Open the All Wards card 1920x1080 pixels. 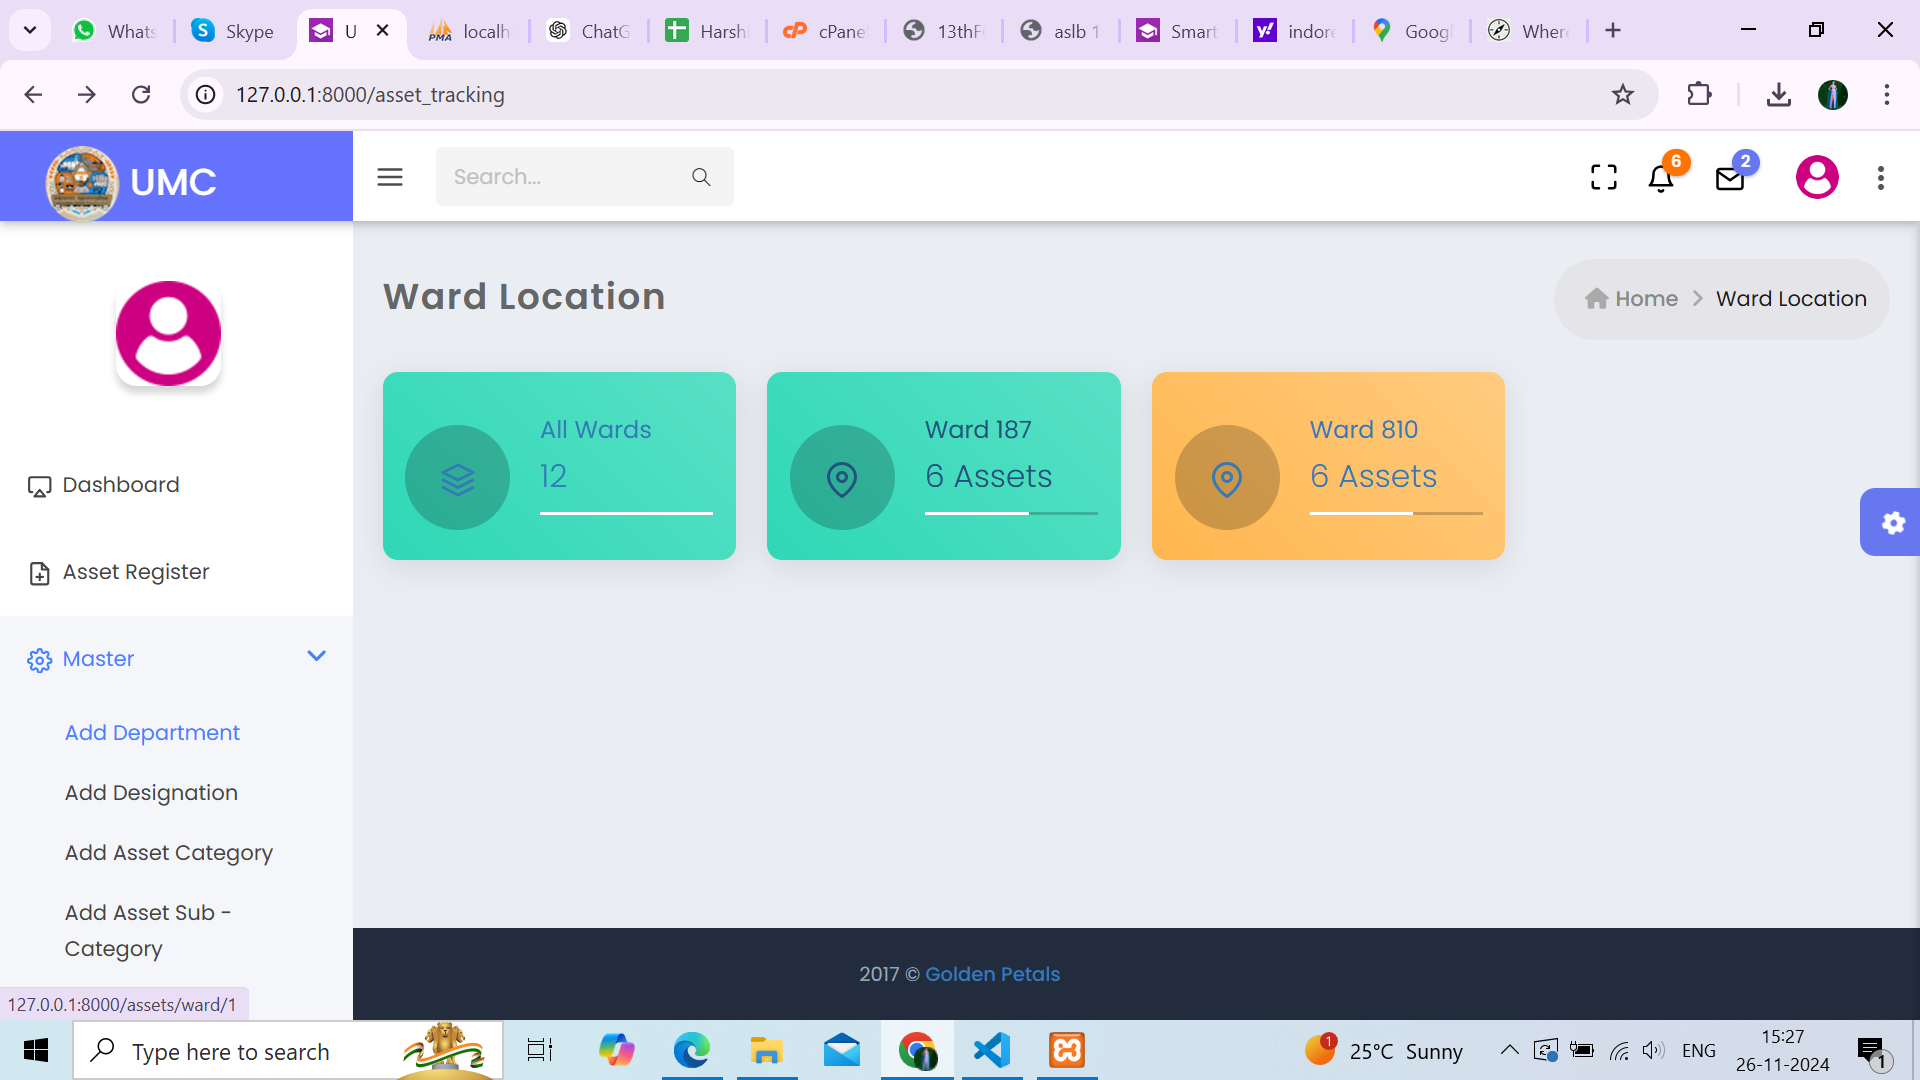click(559, 466)
